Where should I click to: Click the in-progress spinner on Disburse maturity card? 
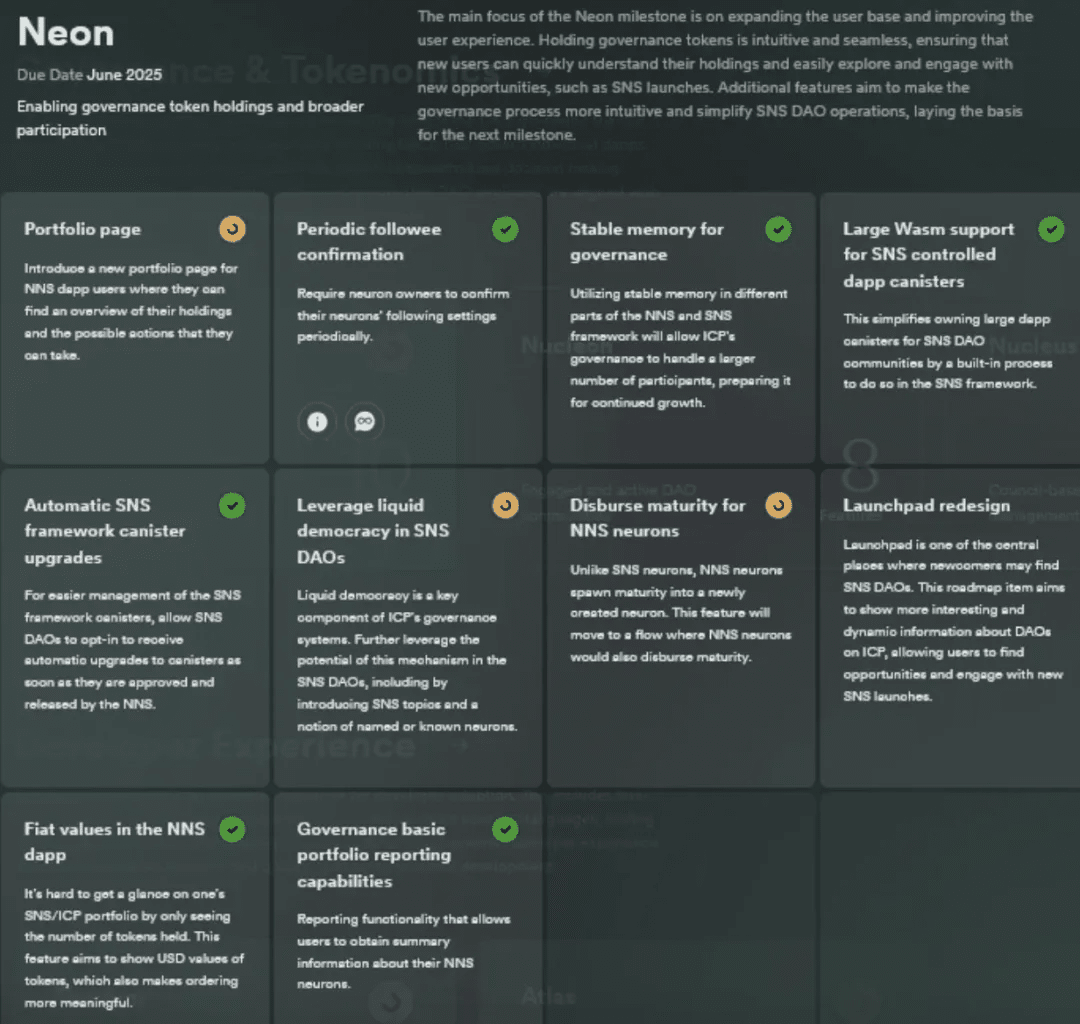[x=778, y=505]
